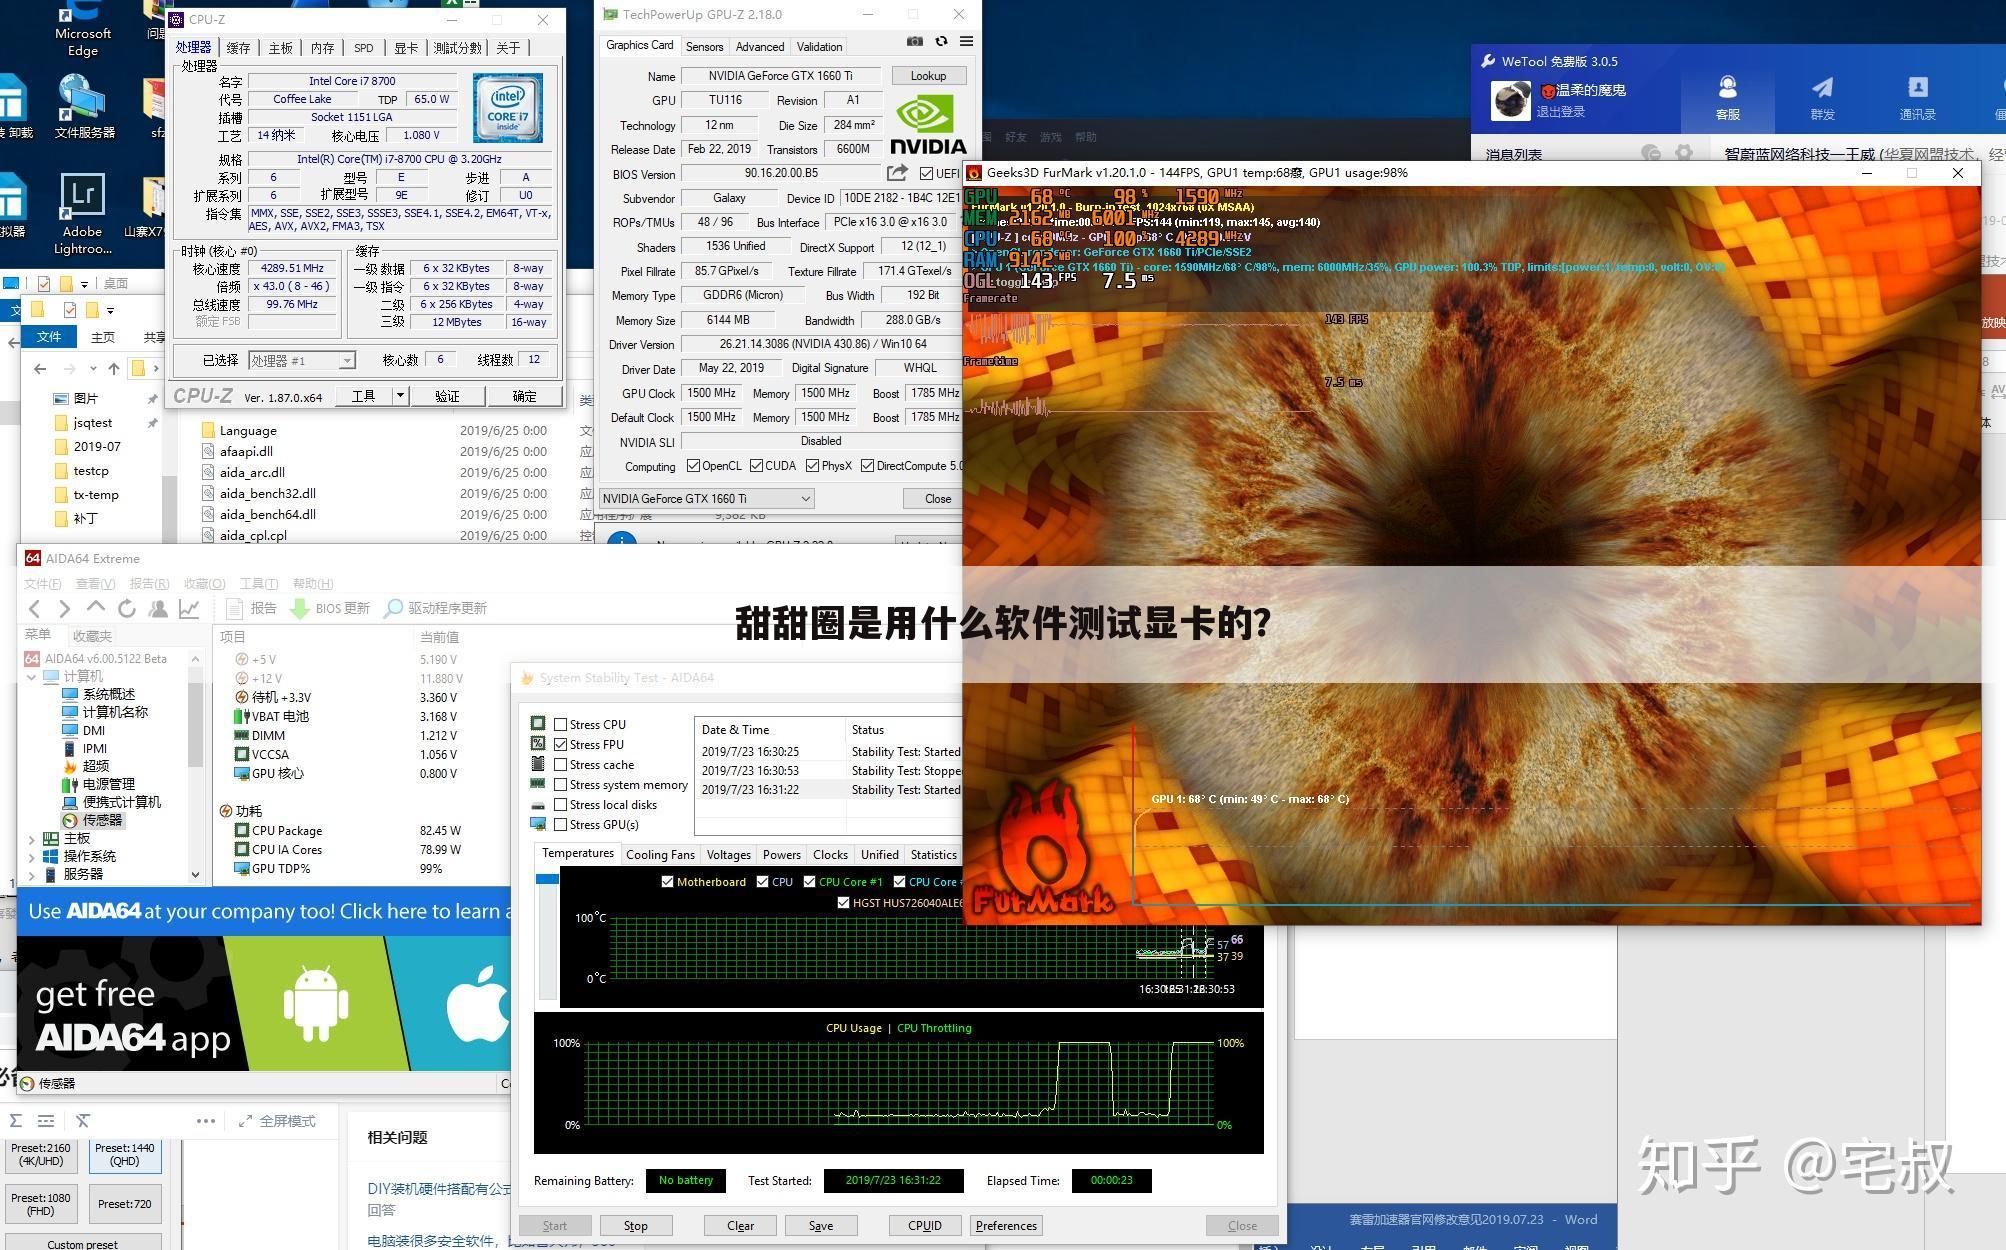The height and width of the screenshot is (1250, 2006).
Task: Click Preferences button in stability test
Action: pyautogui.click(x=1006, y=1225)
